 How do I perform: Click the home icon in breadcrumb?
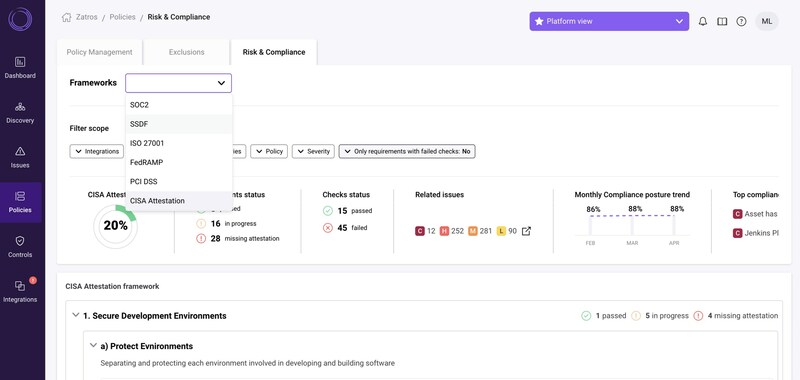point(66,17)
